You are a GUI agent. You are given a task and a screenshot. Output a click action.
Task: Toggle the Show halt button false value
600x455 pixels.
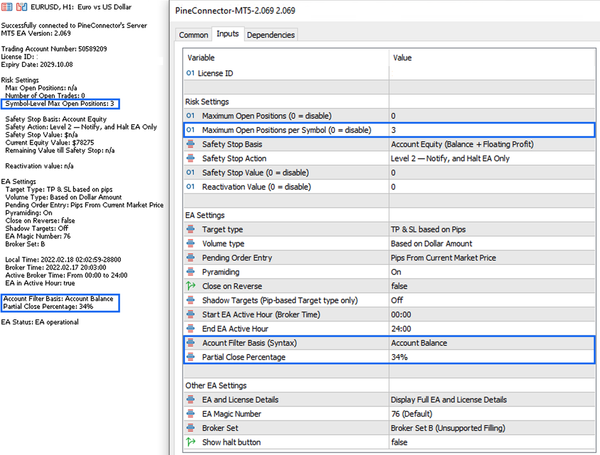[x=489, y=441]
